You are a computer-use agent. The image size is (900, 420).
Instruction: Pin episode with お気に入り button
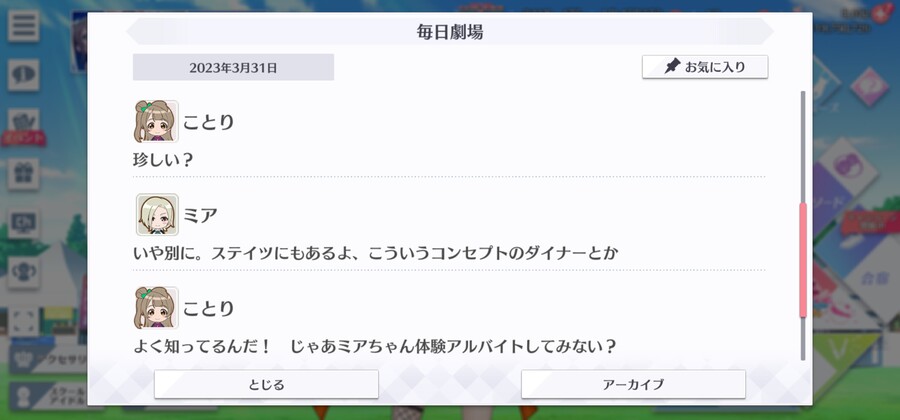click(705, 67)
